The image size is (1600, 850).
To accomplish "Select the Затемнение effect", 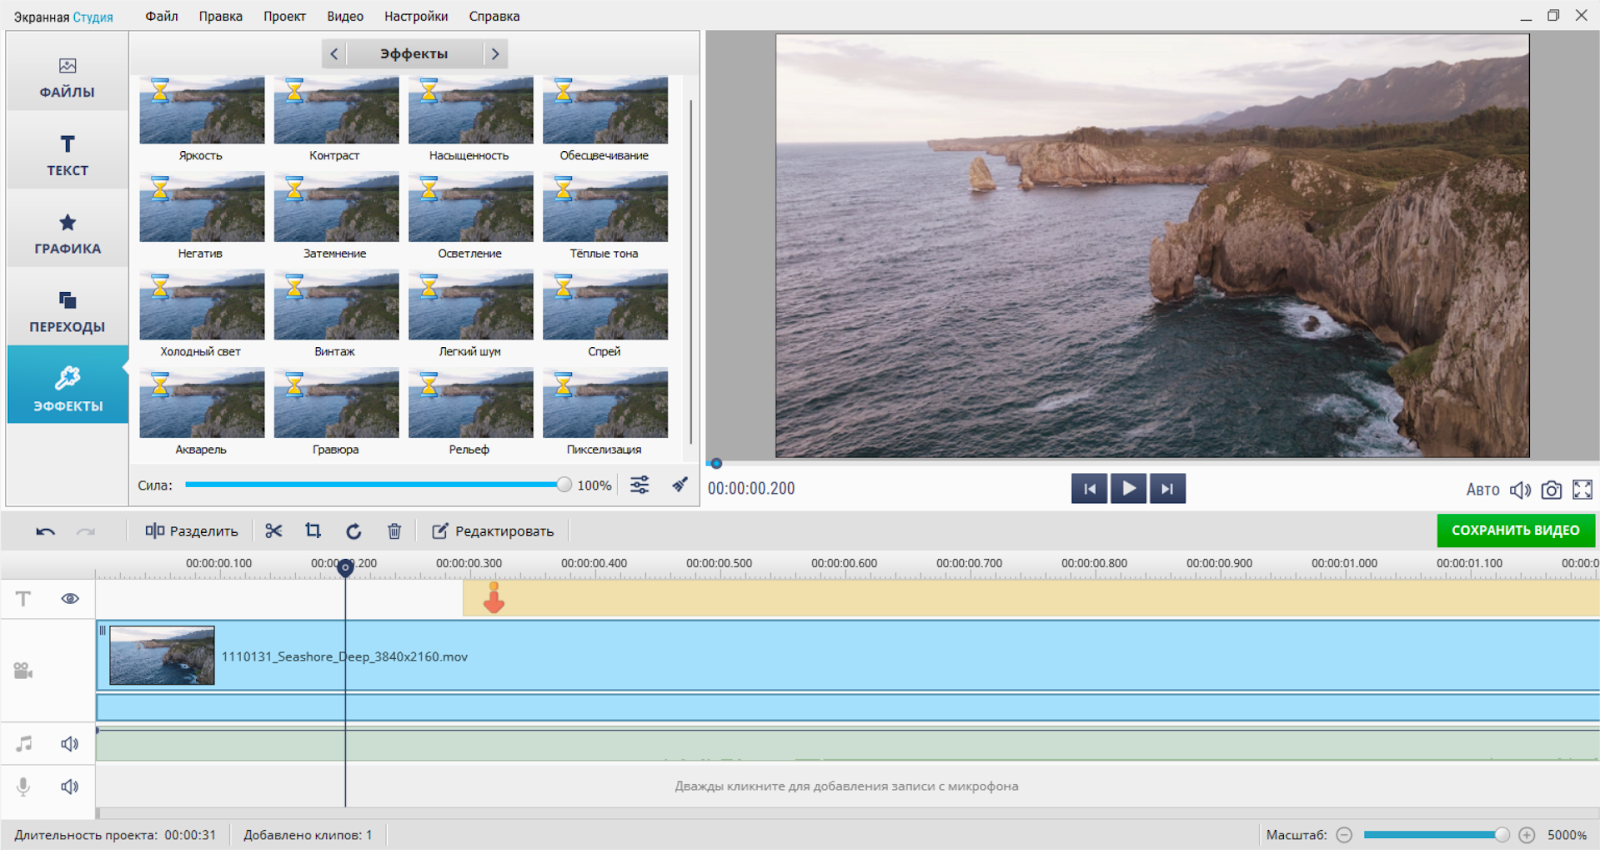I will click(336, 208).
